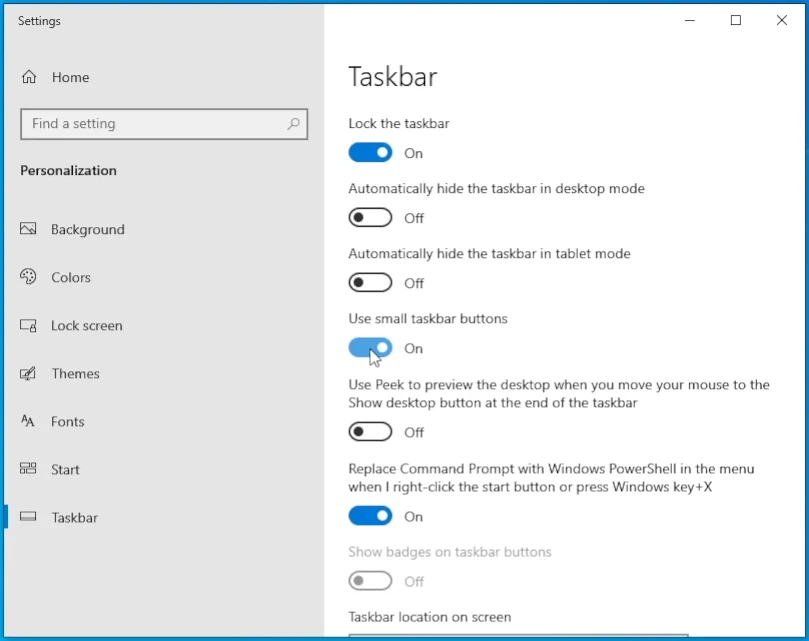Click the Taskbar icon in sidebar
809x641 pixels.
[30, 517]
